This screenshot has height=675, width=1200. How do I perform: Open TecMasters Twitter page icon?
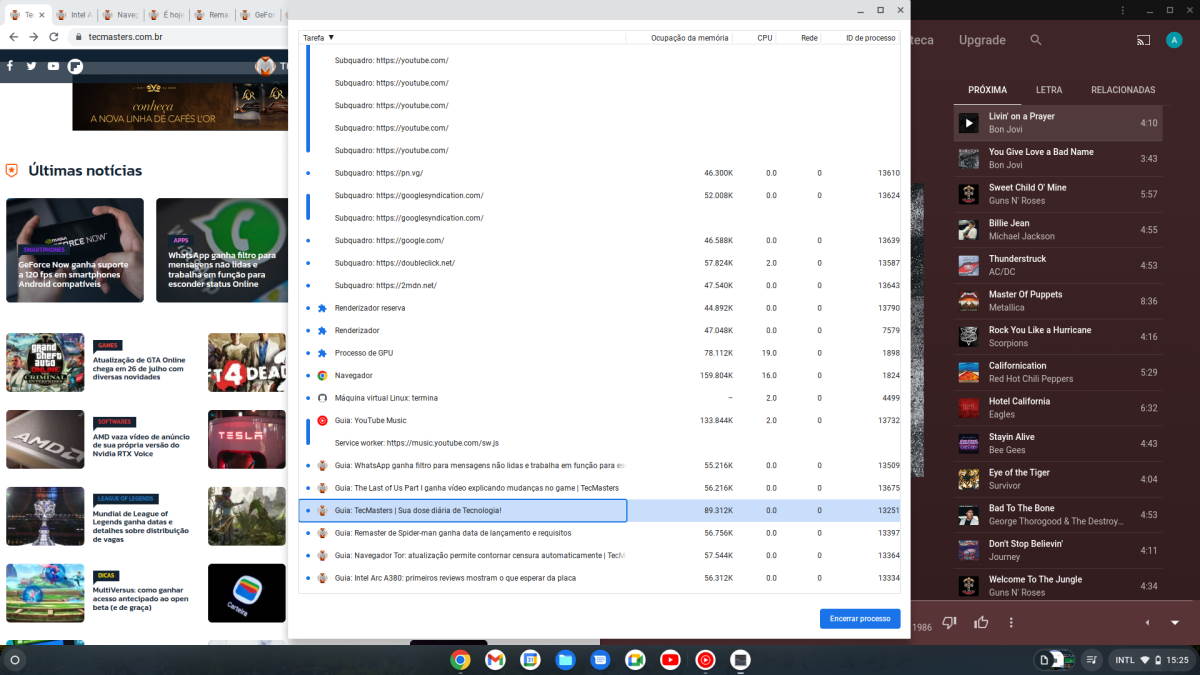(31, 66)
